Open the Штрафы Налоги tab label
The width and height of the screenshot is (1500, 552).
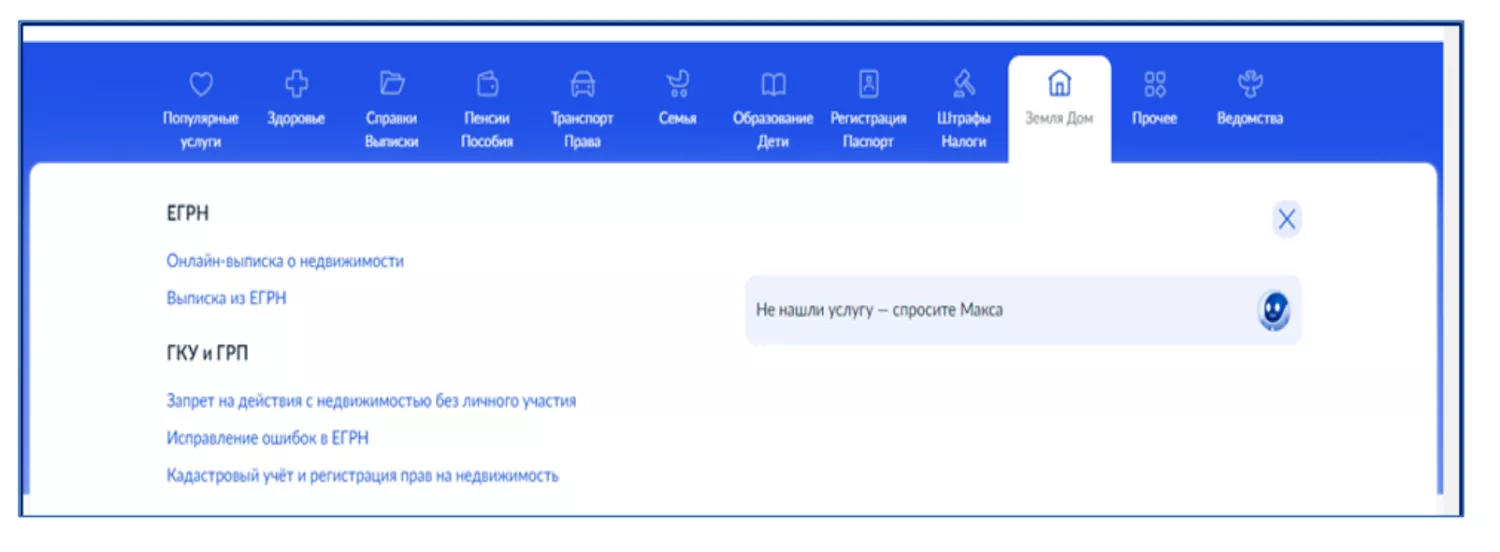pos(964,130)
